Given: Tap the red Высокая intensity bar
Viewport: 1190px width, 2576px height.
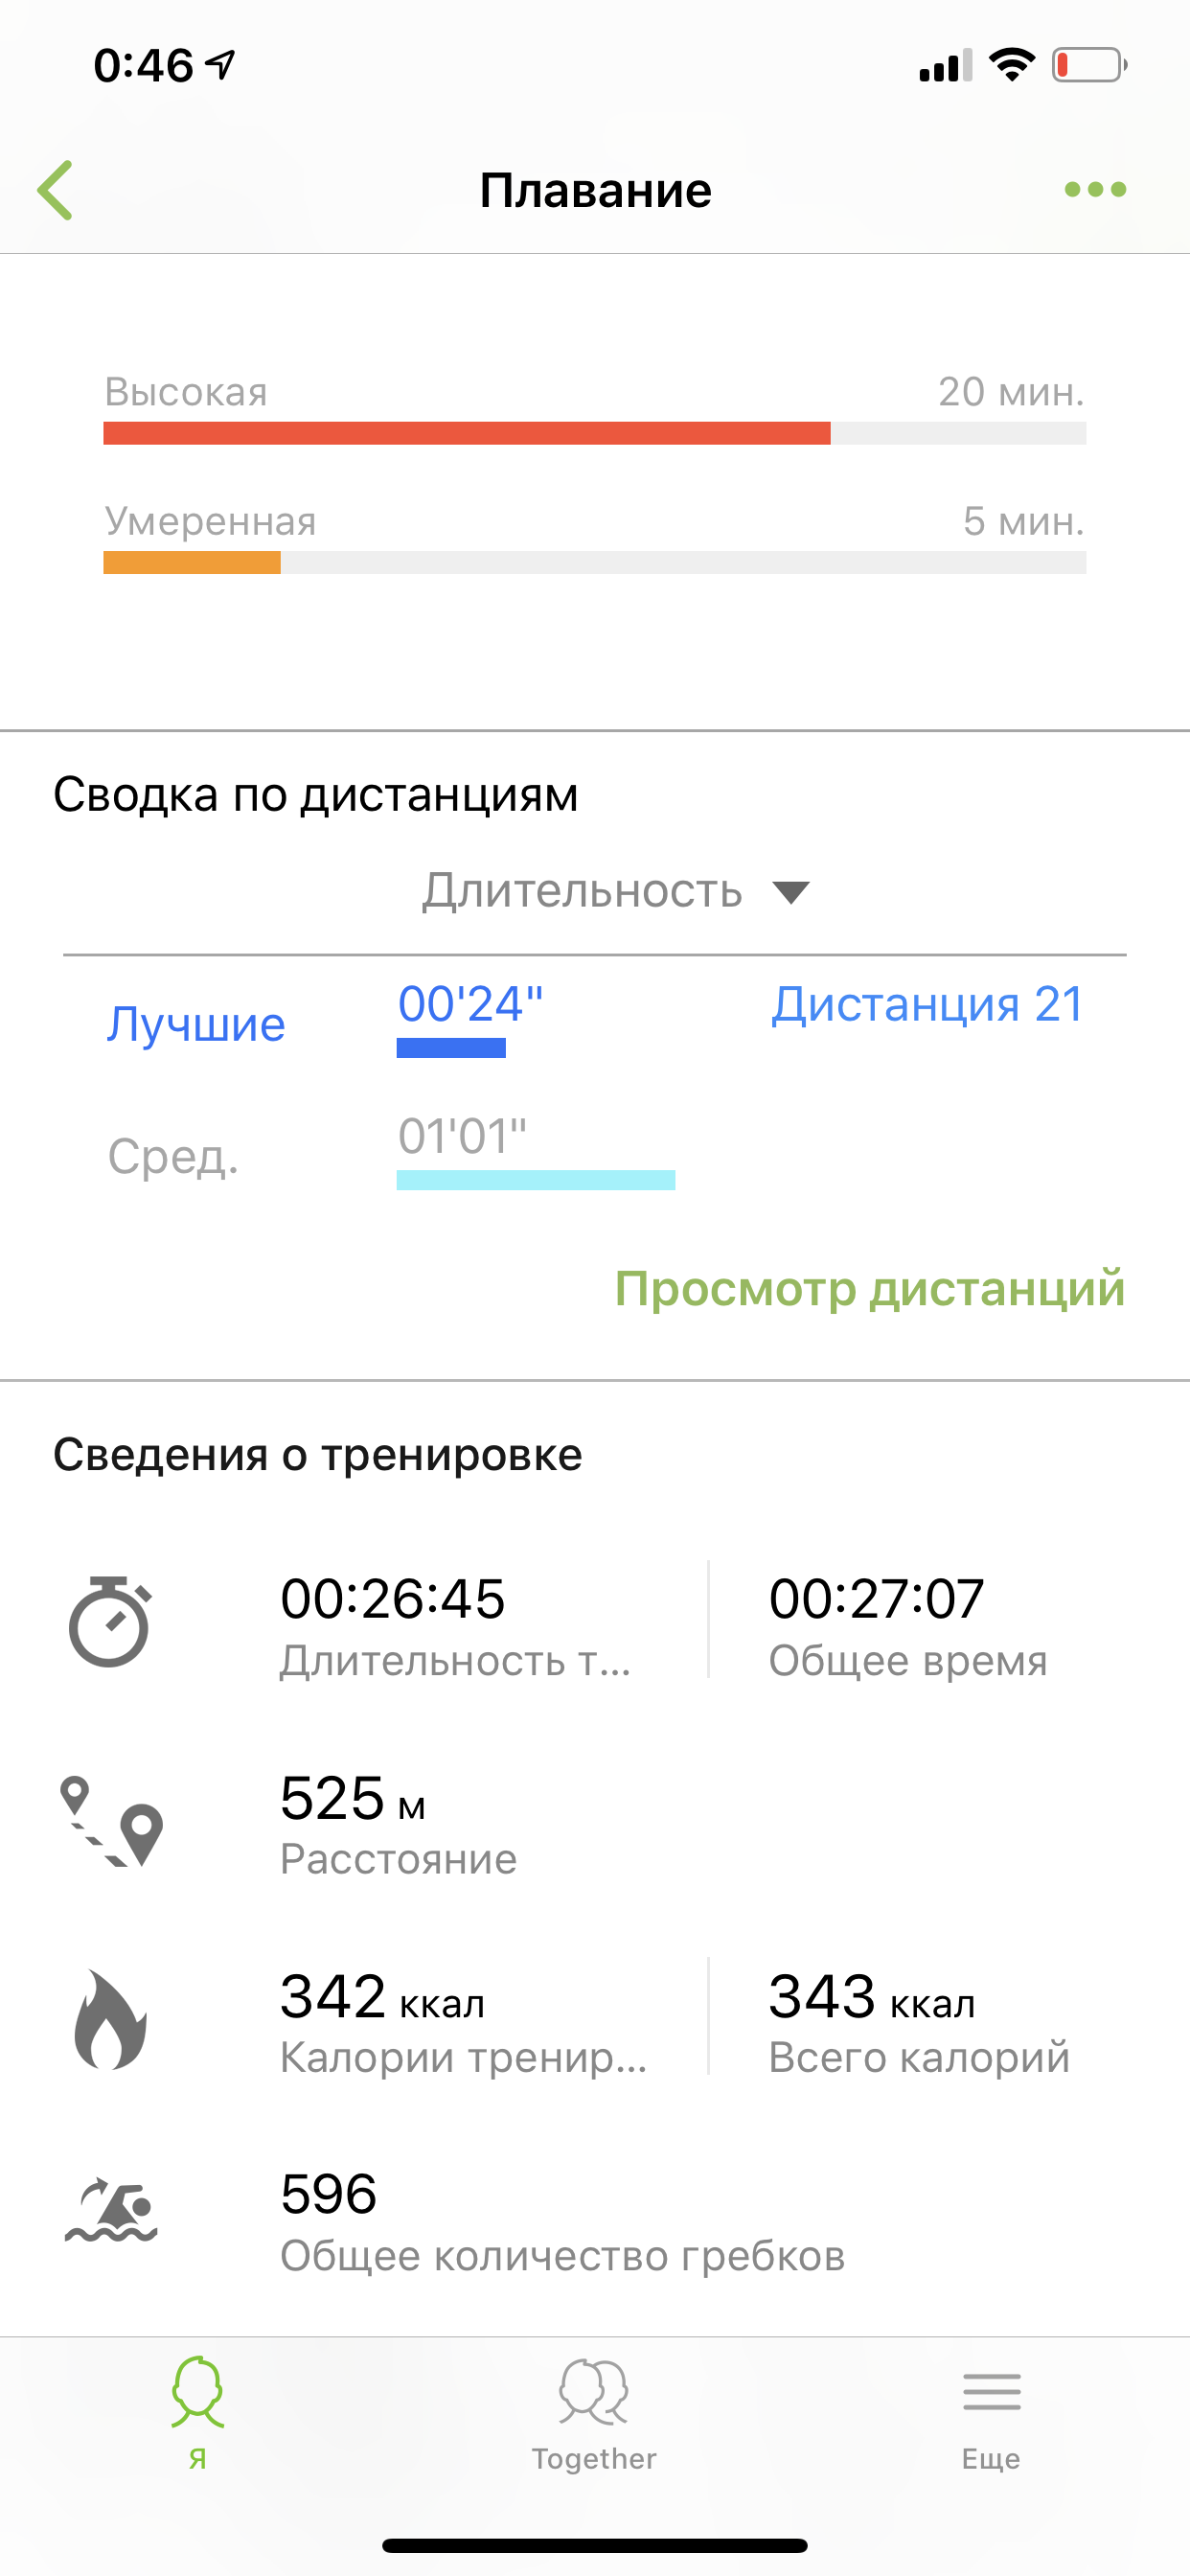Looking at the screenshot, I should 466,433.
